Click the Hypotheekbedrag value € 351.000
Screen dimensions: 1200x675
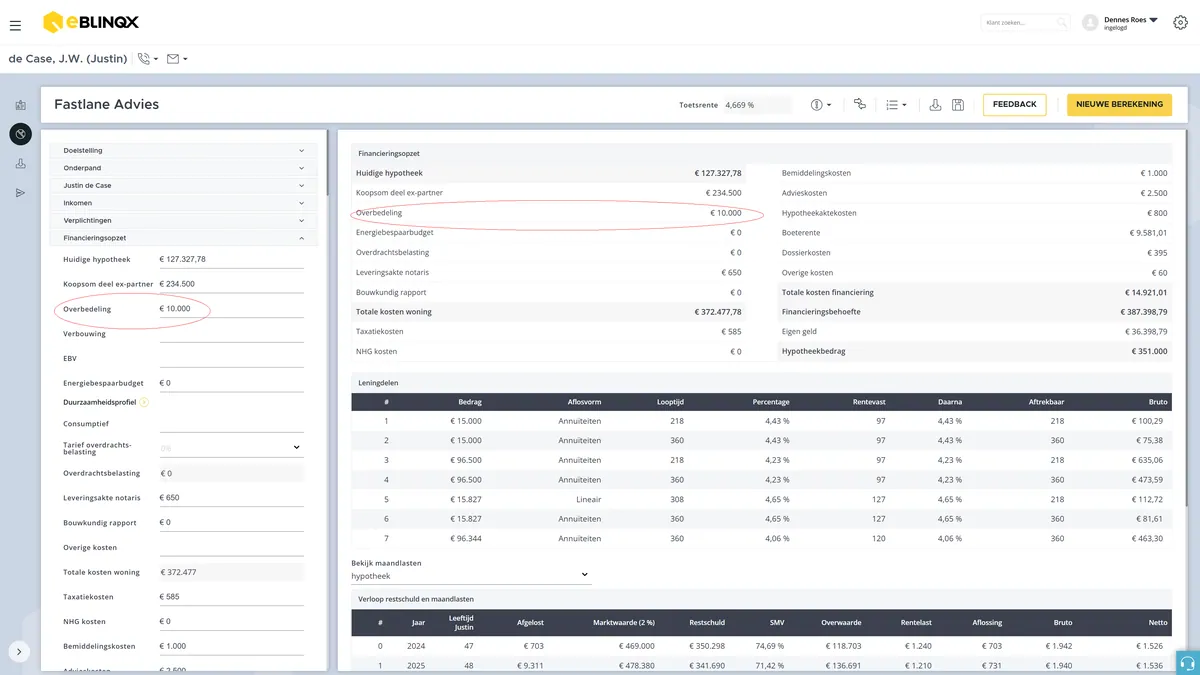click(x=1149, y=352)
